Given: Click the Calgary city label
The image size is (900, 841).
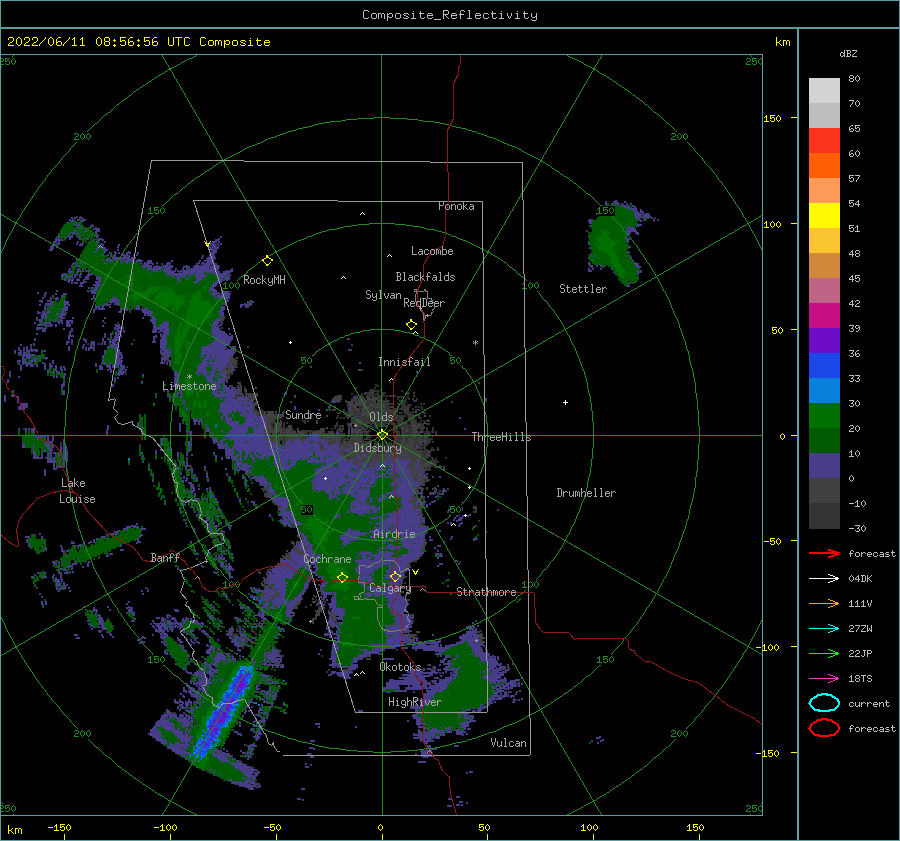Looking at the screenshot, I should point(390,588).
